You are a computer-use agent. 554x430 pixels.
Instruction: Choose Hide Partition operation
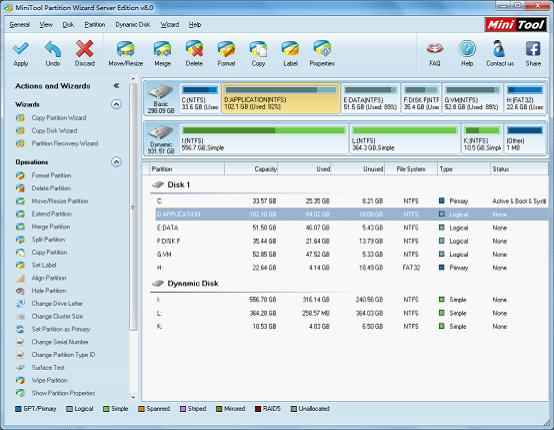[x=49, y=291]
